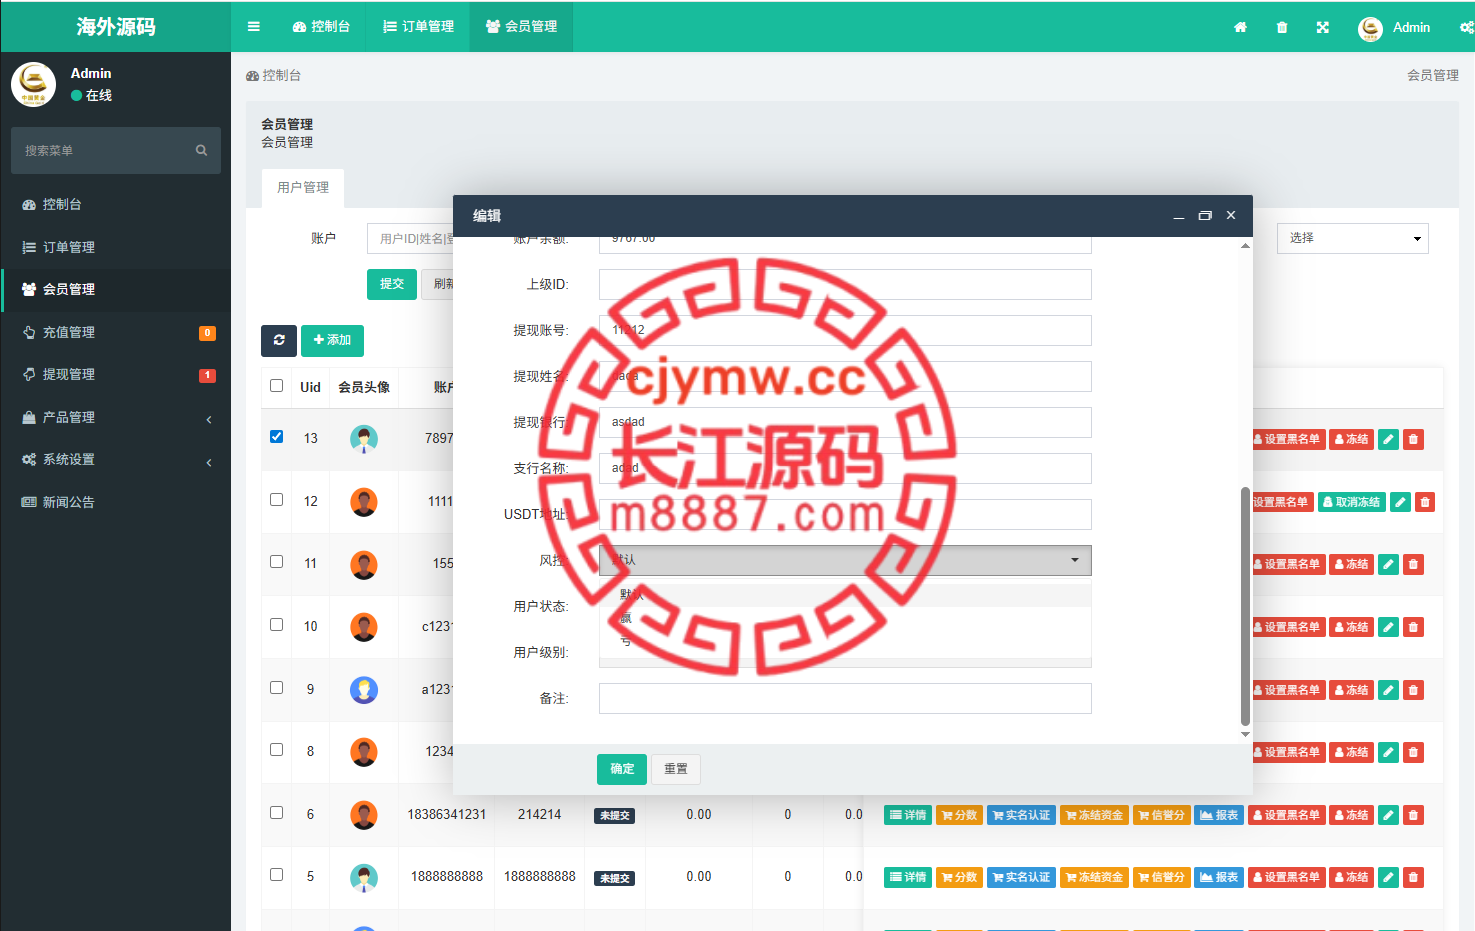Click the delete trash icon for Uid 8

(1413, 752)
